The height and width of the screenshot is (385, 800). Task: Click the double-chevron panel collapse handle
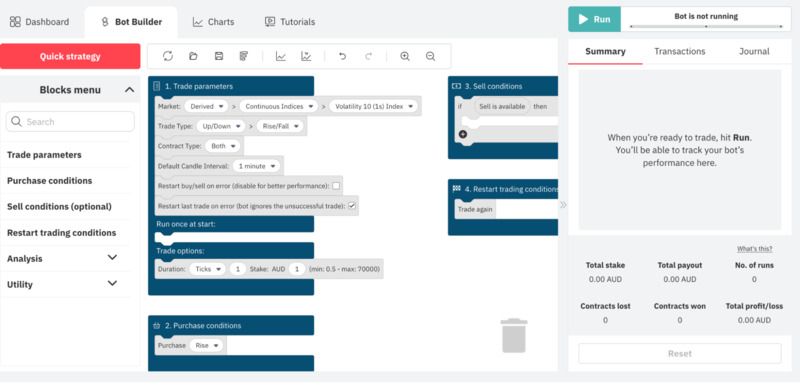[x=563, y=204]
